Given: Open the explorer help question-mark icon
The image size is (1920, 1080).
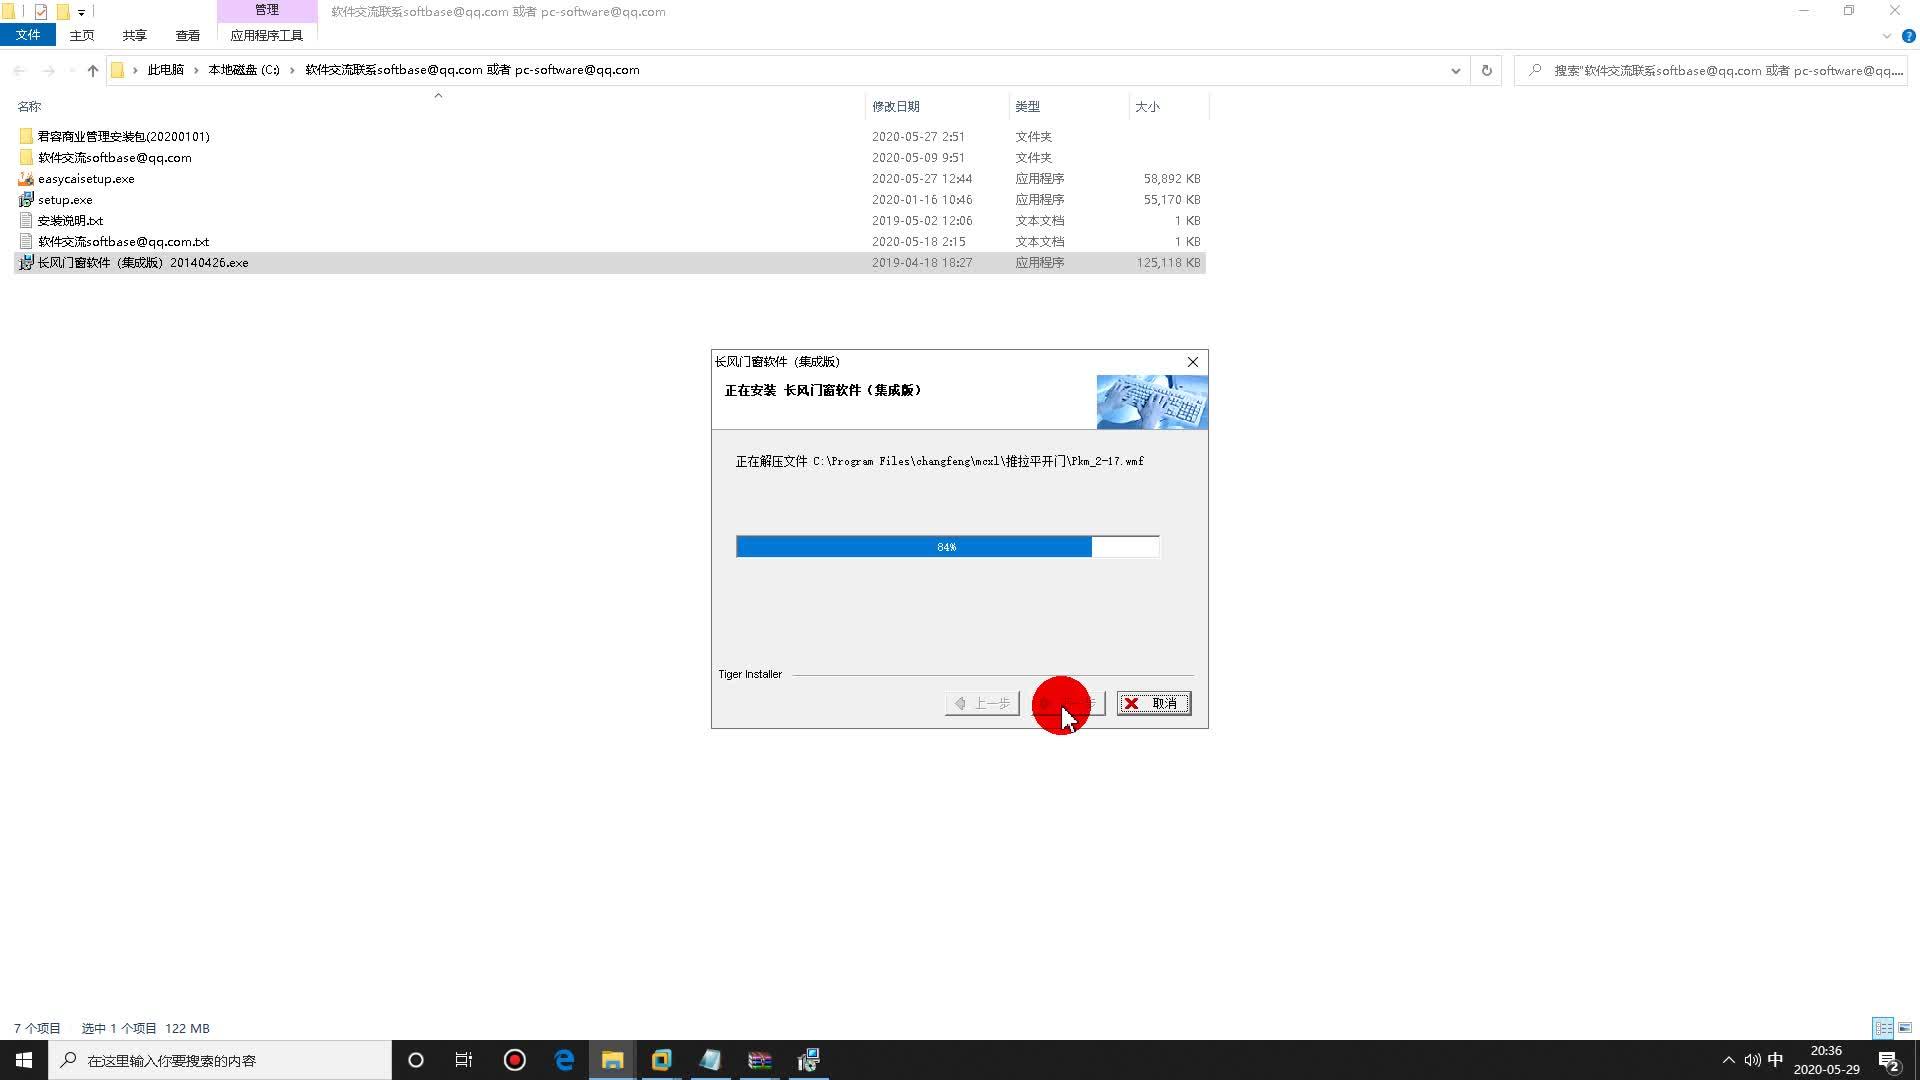Looking at the screenshot, I should coord(1908,36).
